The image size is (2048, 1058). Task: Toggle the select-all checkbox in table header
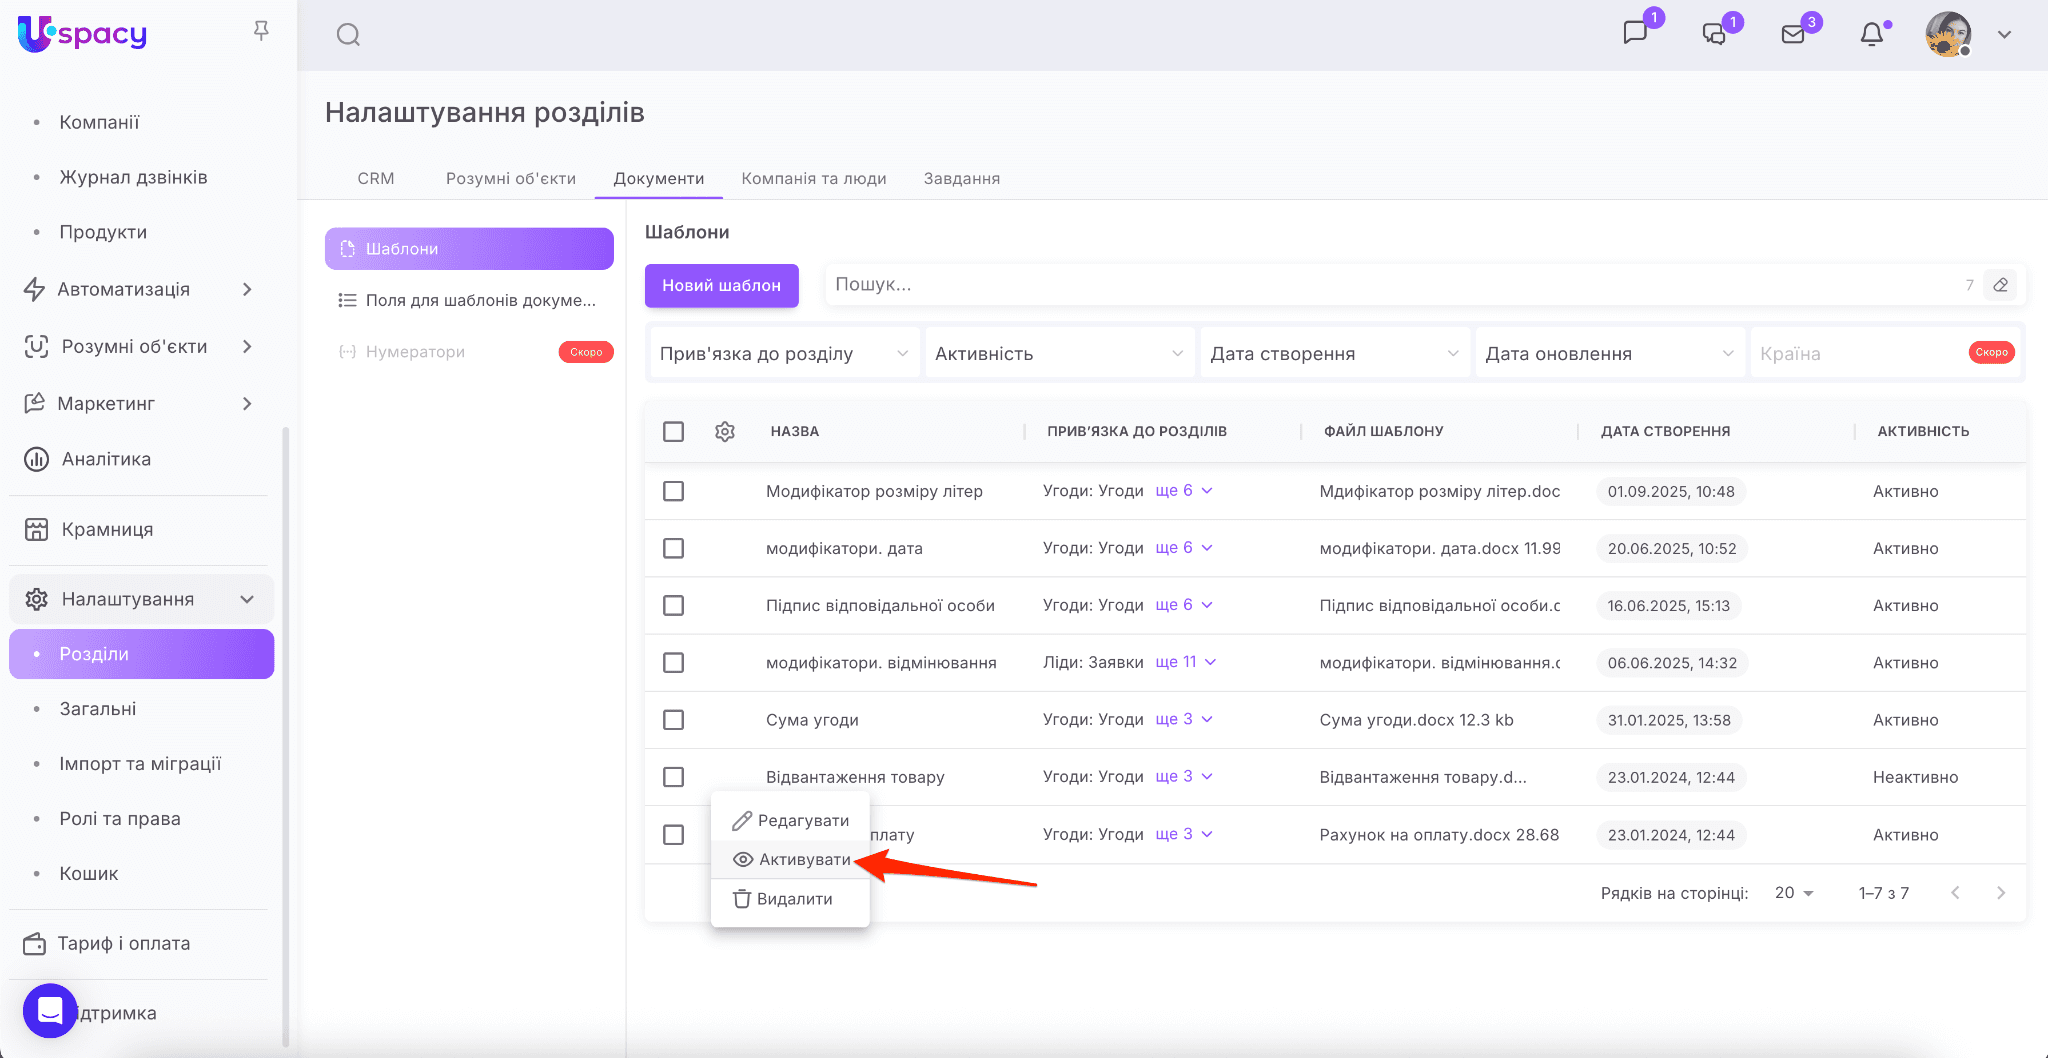click(x=674, y=431)
